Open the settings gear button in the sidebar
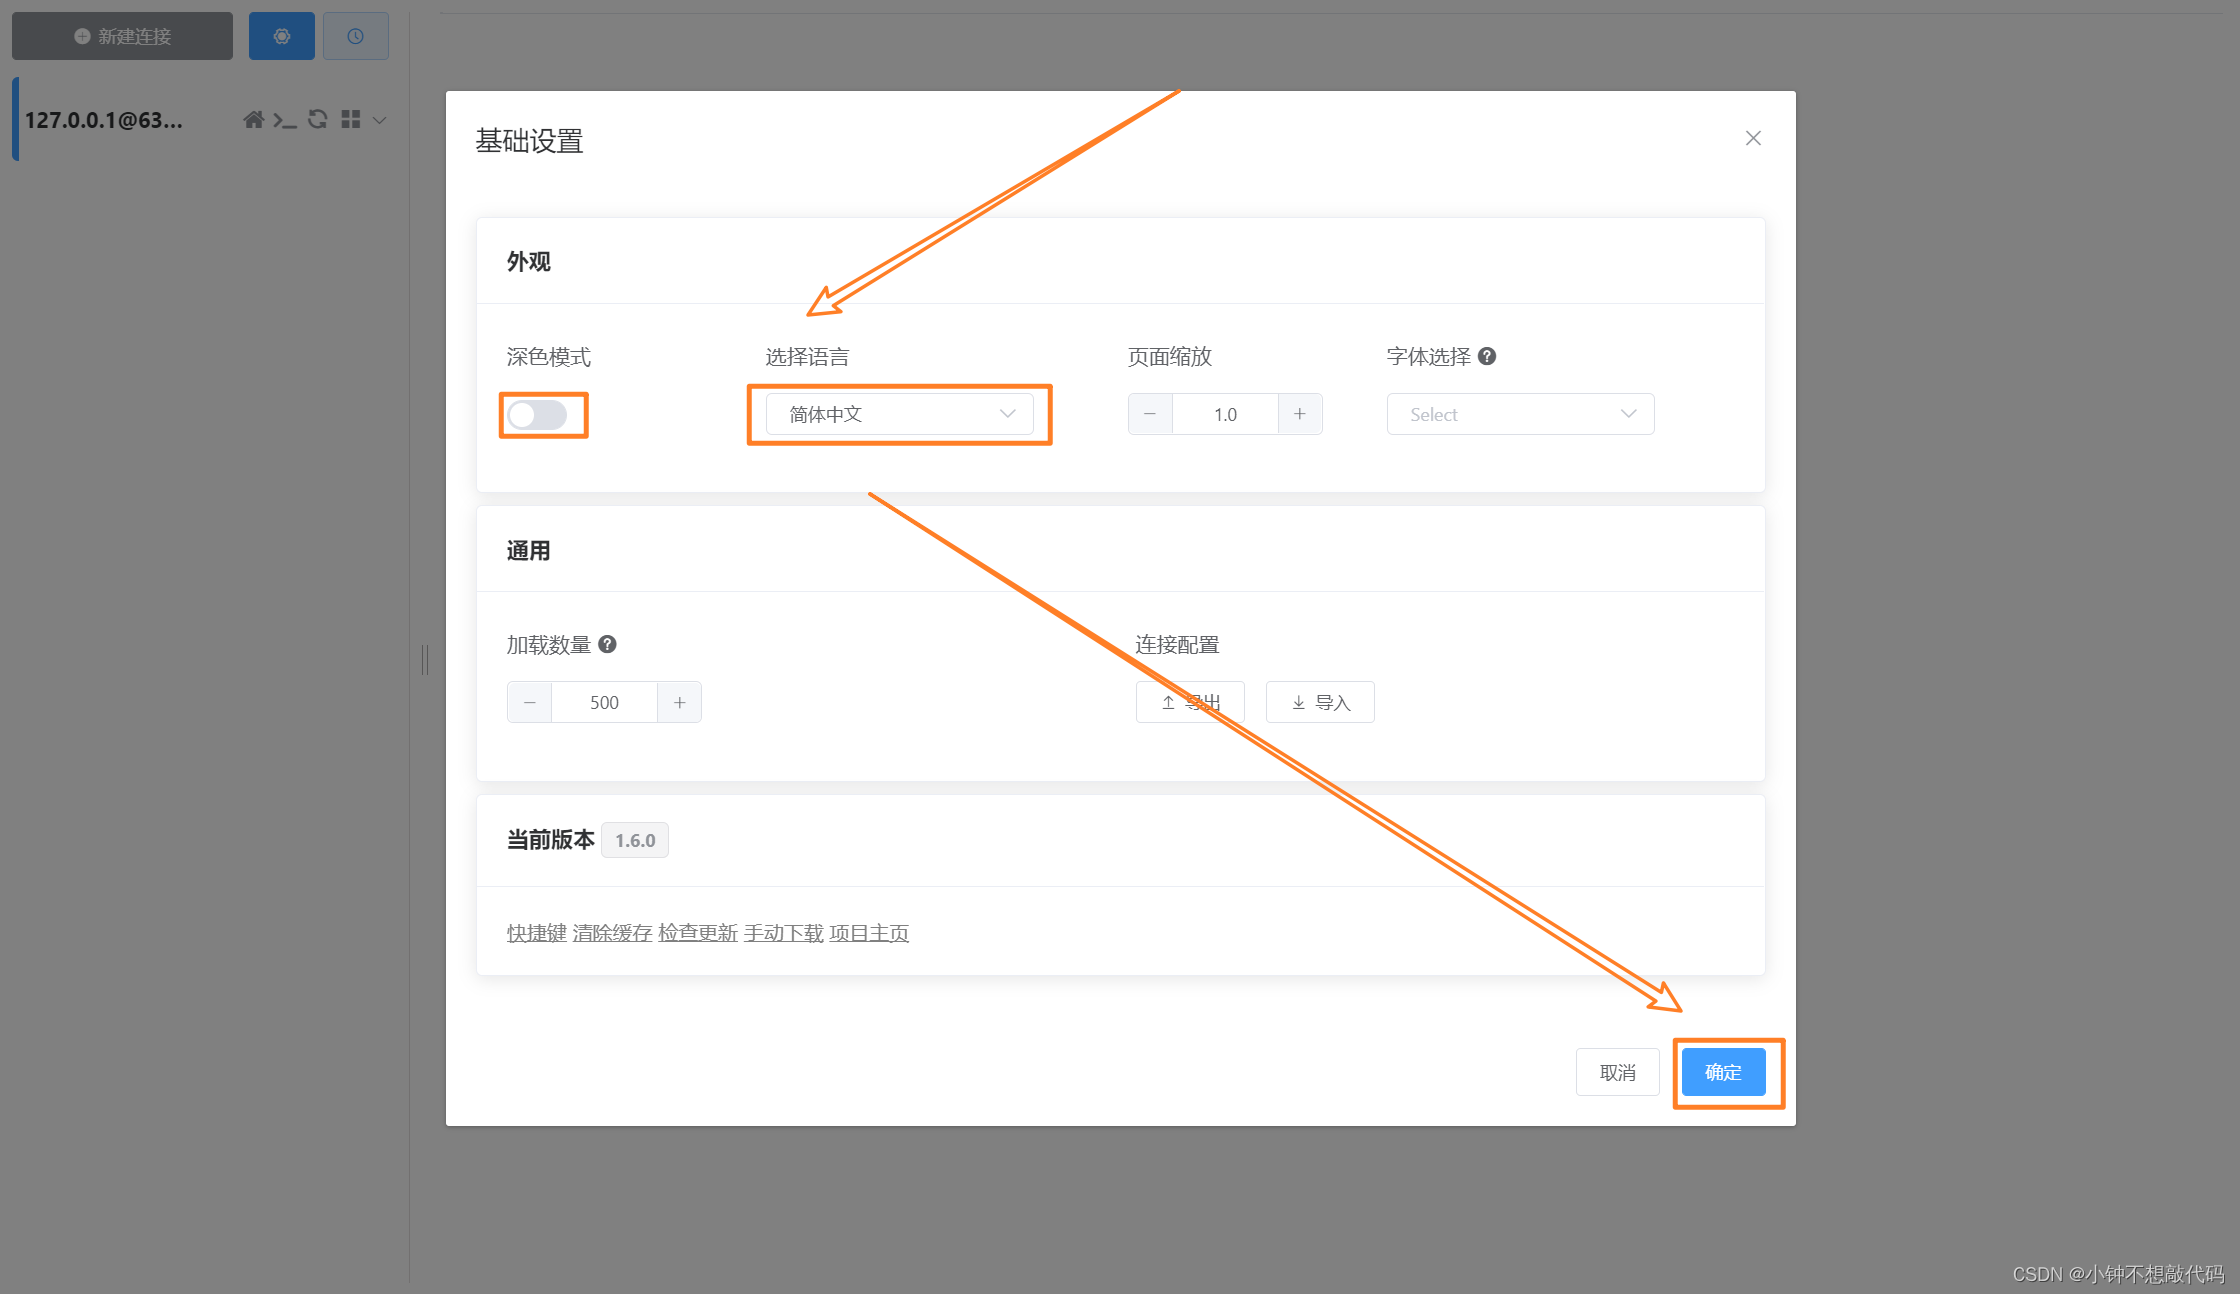This screenshot has height=1294, width=2240. [282, 36]
